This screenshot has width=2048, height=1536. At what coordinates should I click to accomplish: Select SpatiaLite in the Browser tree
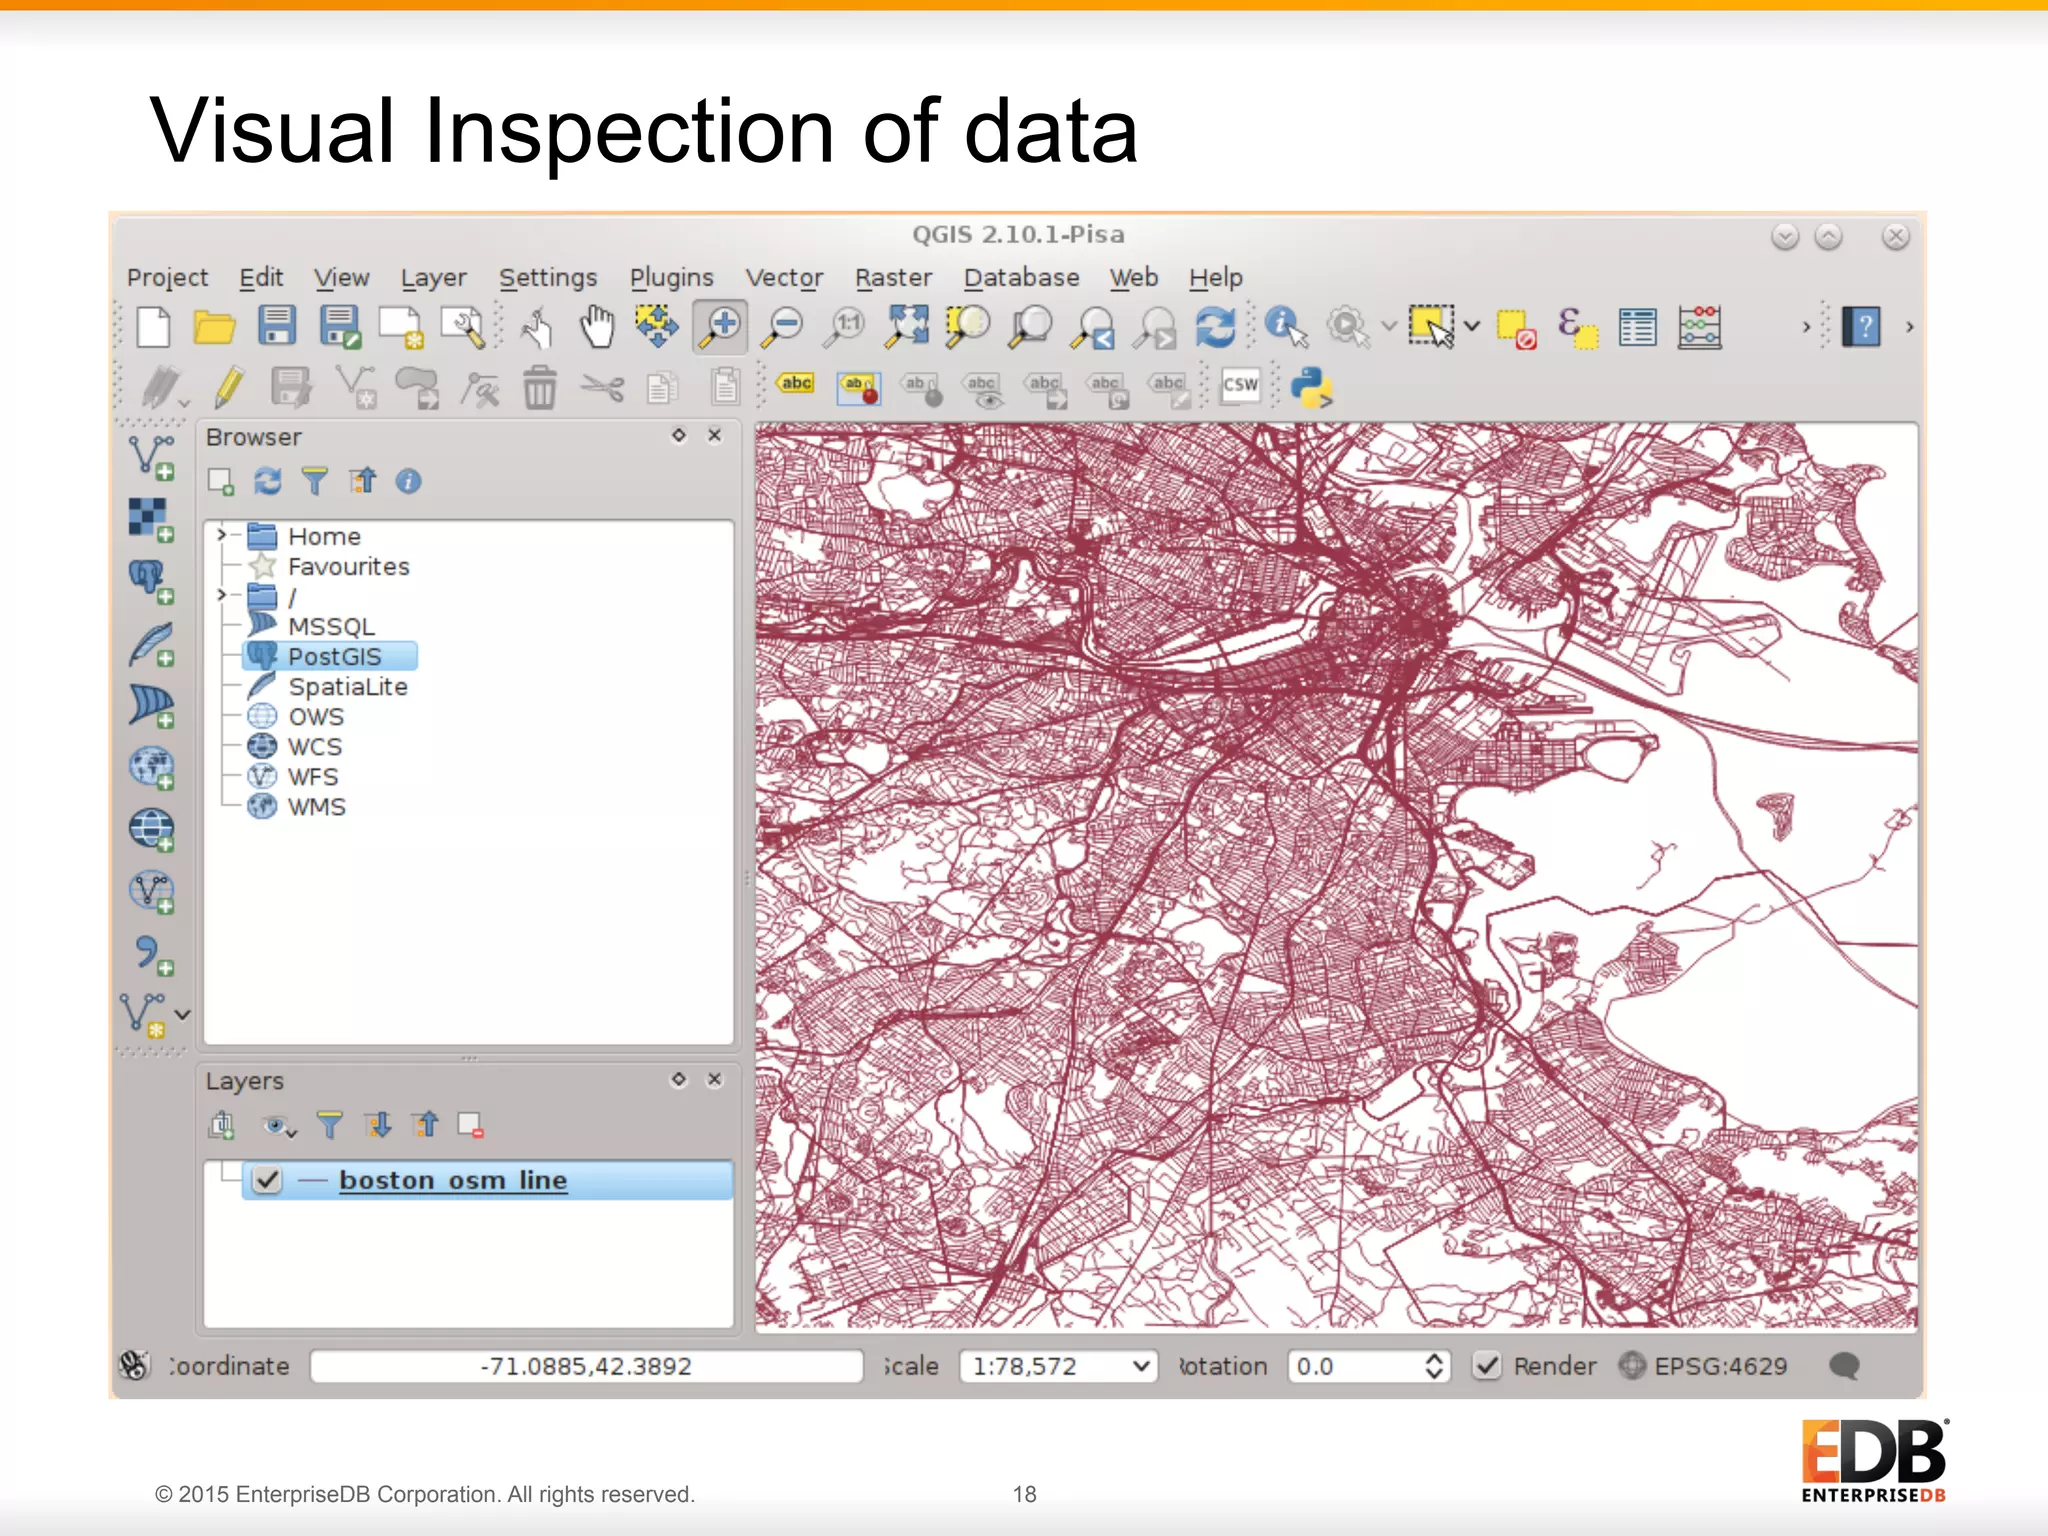coord(348,687)
